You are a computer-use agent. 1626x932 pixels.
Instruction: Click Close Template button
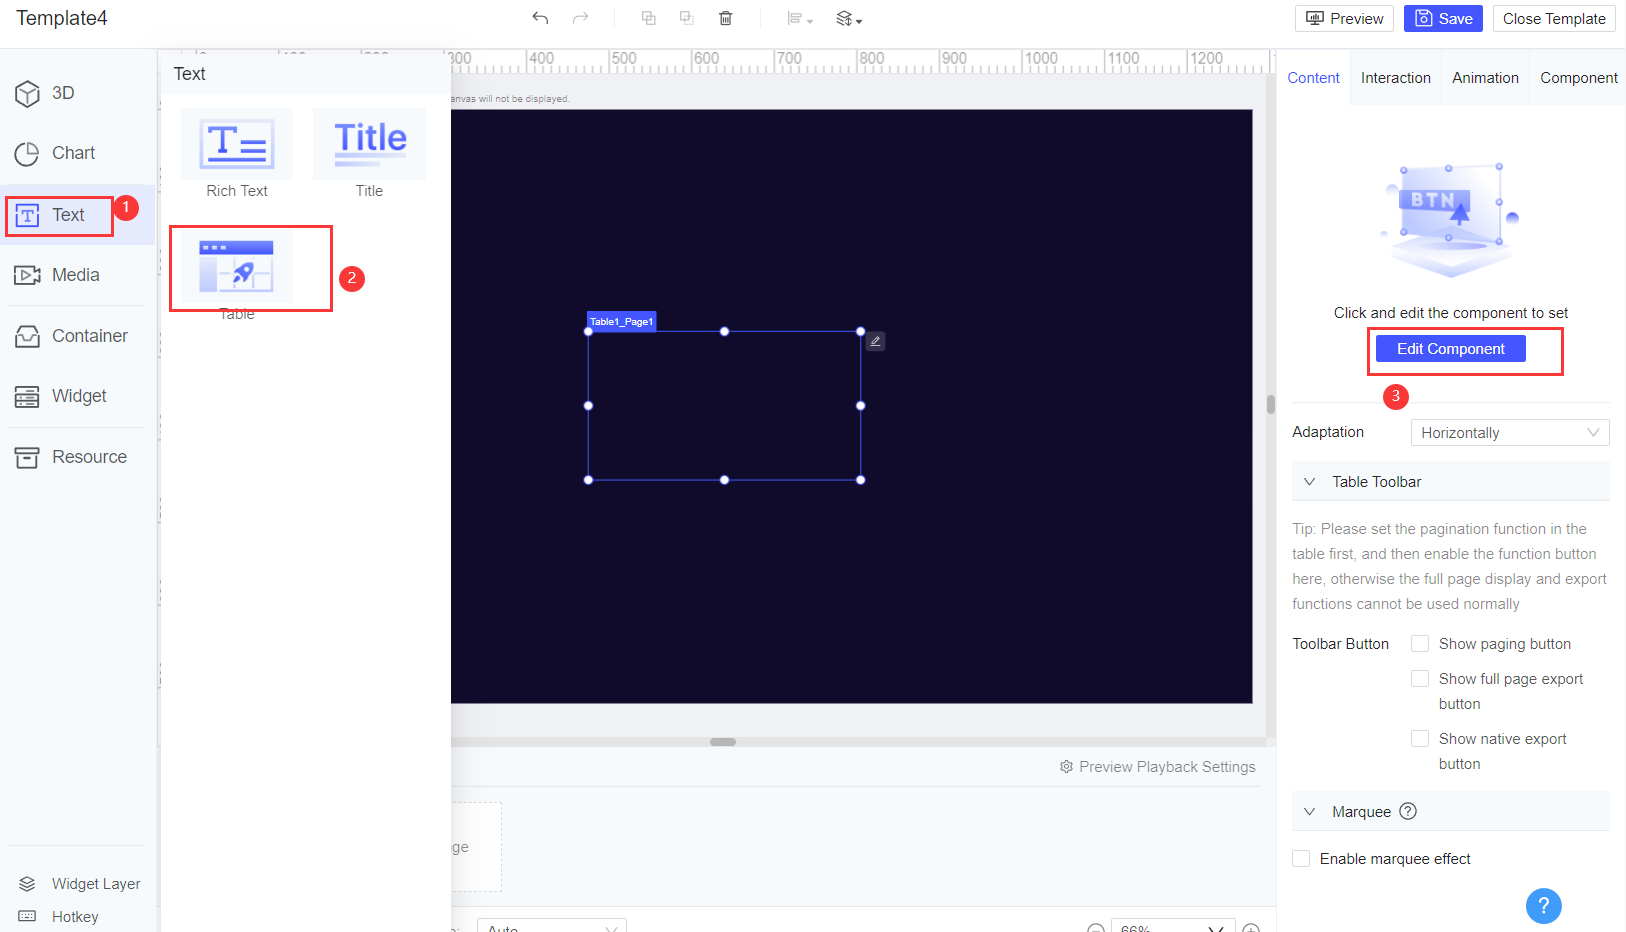1554,19
